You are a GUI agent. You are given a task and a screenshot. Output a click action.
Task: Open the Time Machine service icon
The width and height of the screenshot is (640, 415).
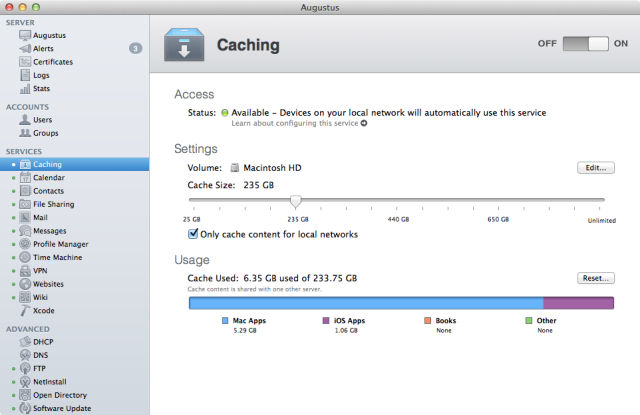(x=25, y=257)
